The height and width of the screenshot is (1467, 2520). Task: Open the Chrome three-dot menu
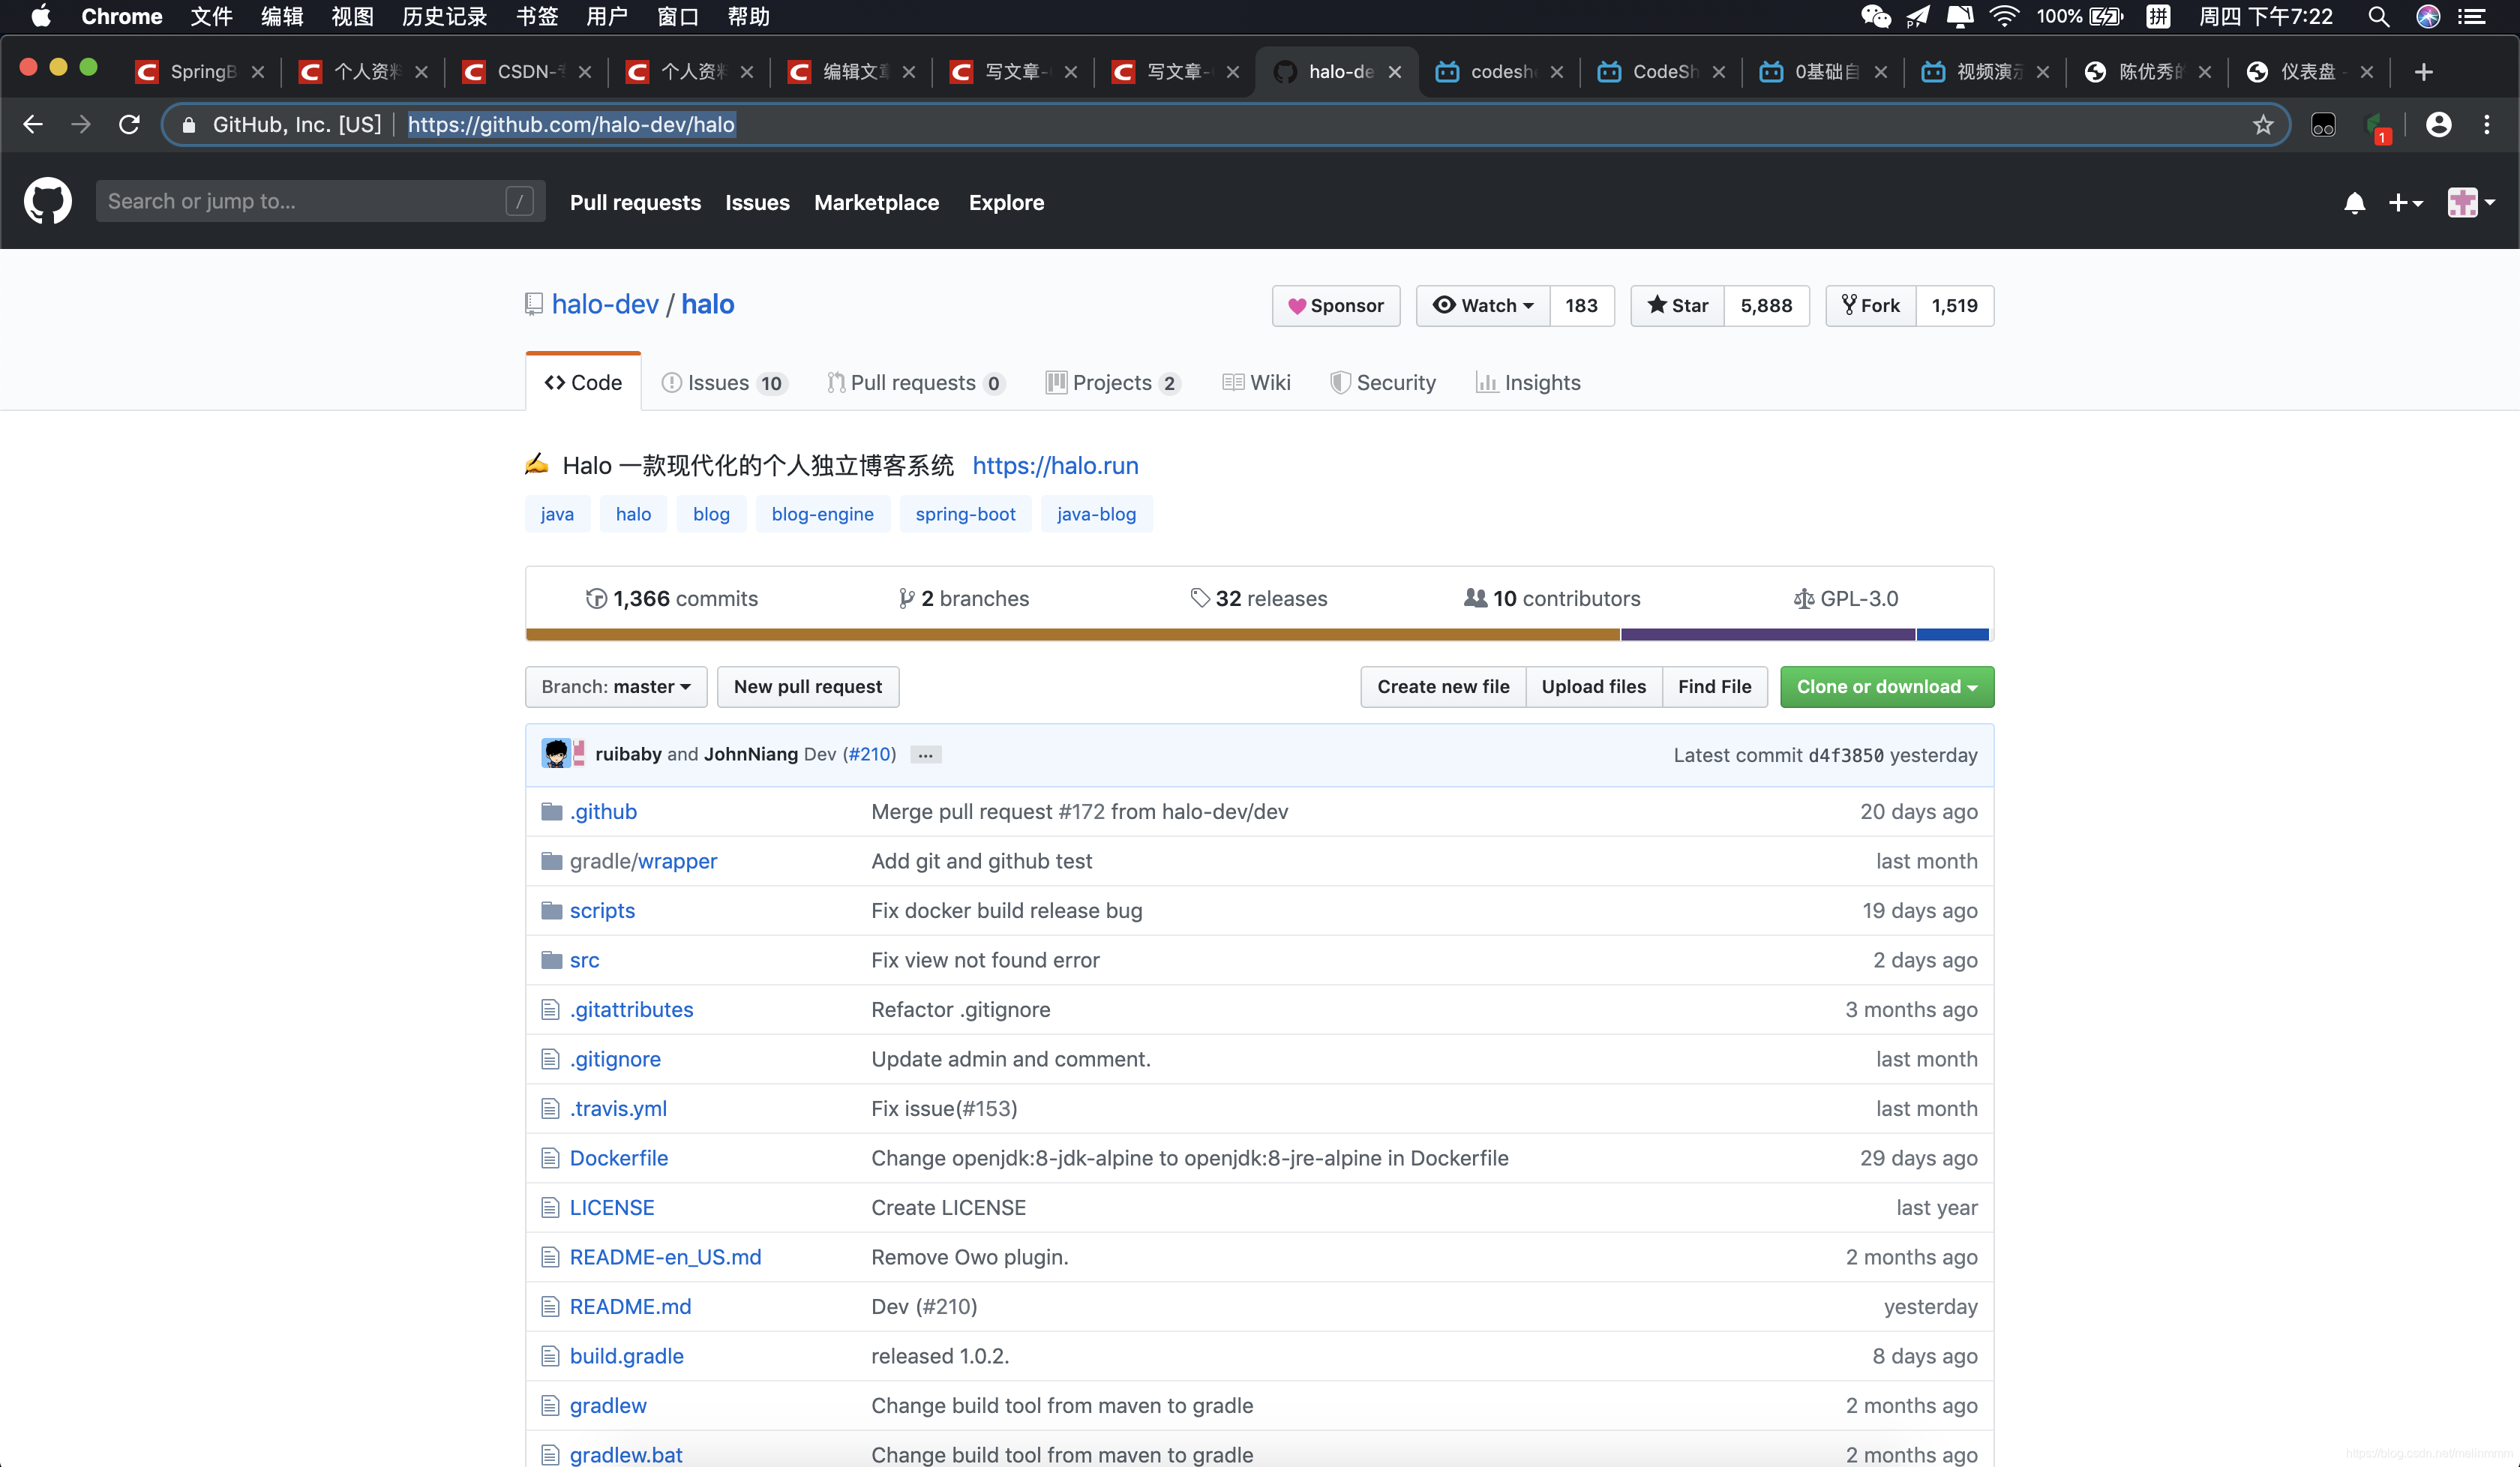click(x=2486, y=124)
